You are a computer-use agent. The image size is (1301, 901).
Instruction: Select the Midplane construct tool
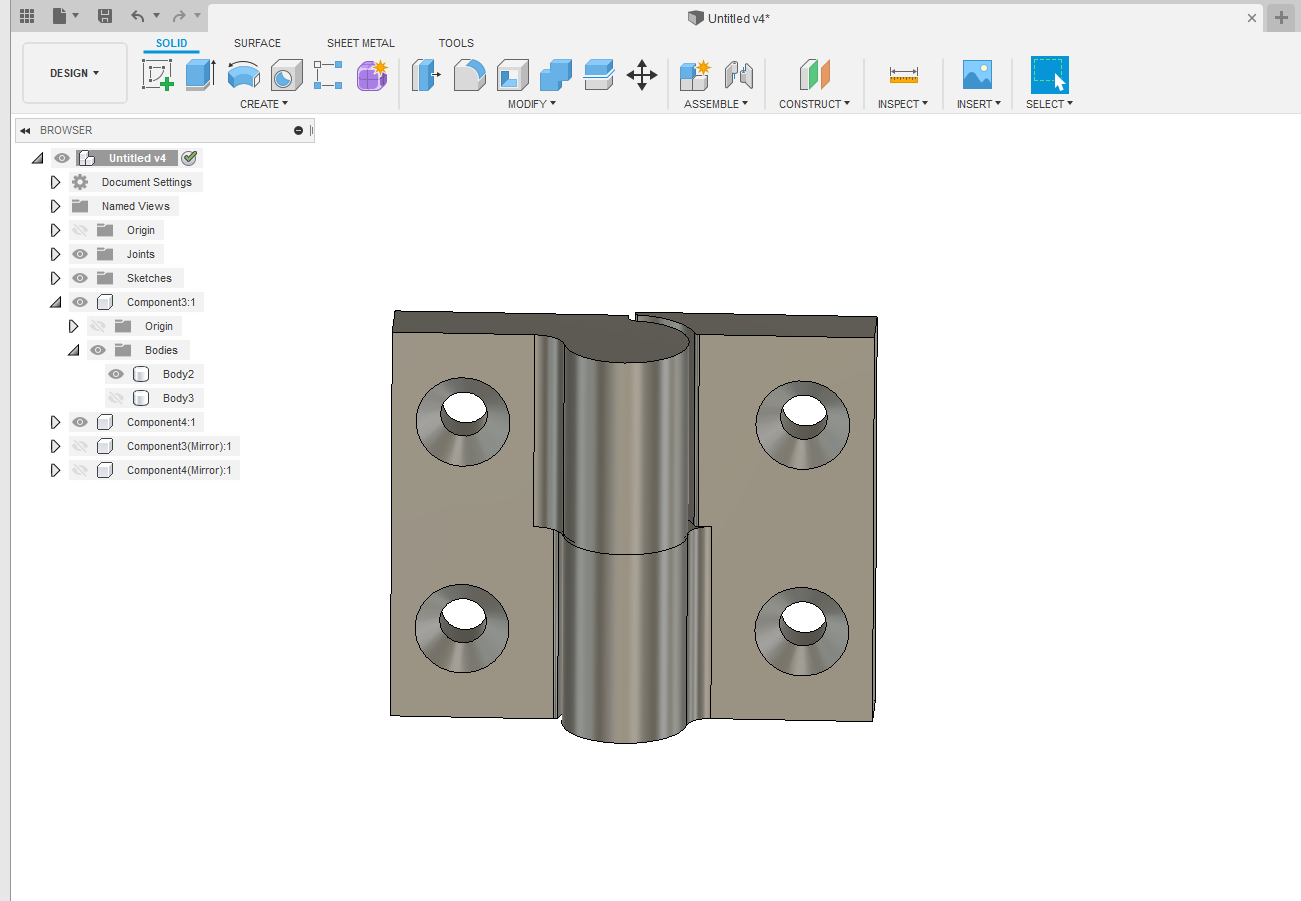[815, 75]
